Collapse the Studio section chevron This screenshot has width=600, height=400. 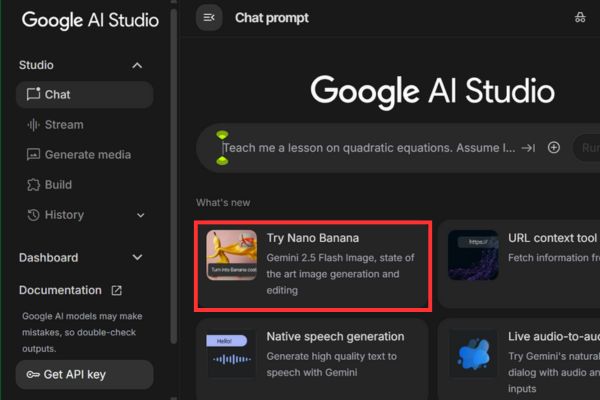tap(137, 65)
